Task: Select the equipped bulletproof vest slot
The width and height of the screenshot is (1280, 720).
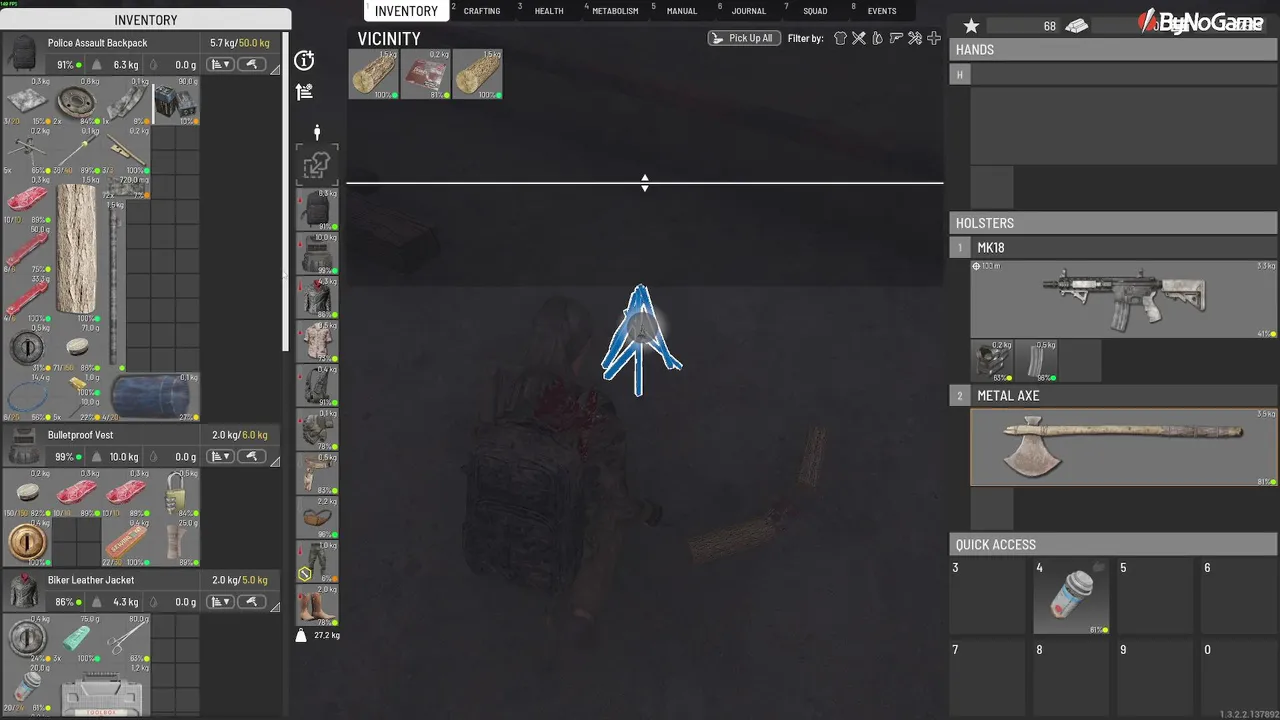Action: pos(317,254)
